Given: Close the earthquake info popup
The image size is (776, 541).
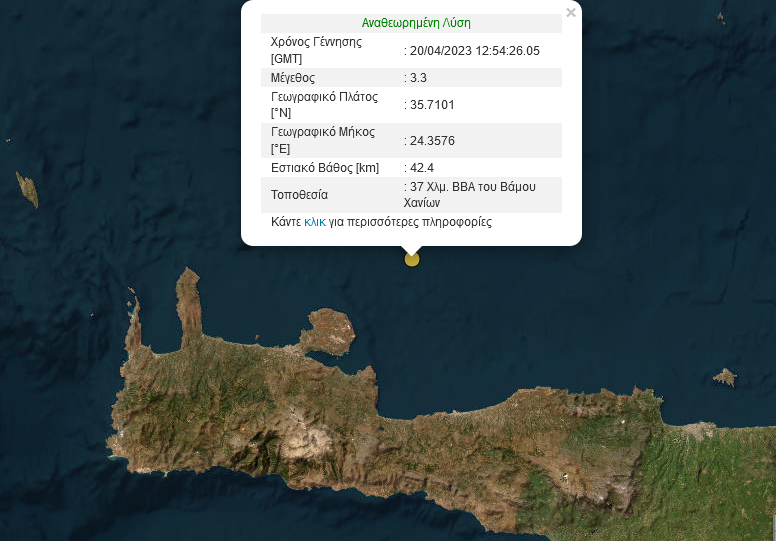Looking at the screenshot, I should (x=571, y=13).
